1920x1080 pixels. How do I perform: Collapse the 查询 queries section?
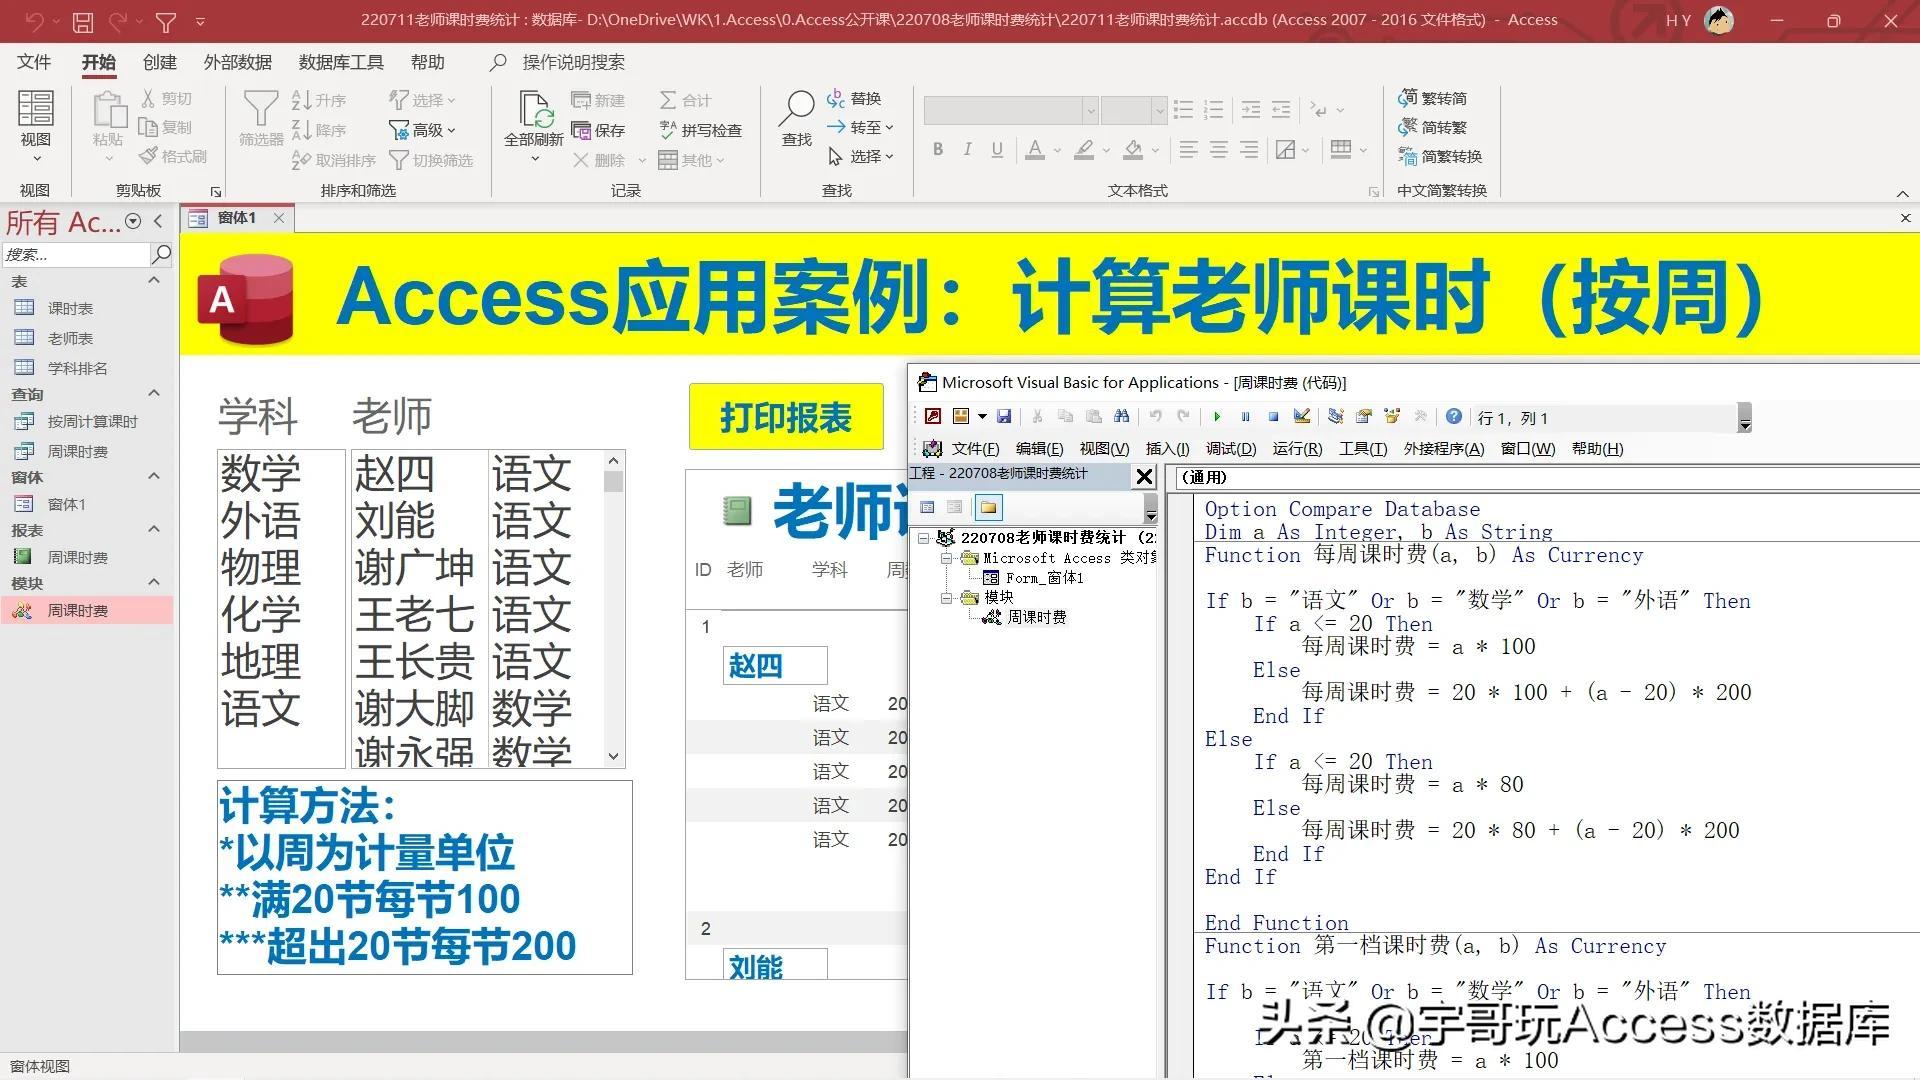point(154,393)
